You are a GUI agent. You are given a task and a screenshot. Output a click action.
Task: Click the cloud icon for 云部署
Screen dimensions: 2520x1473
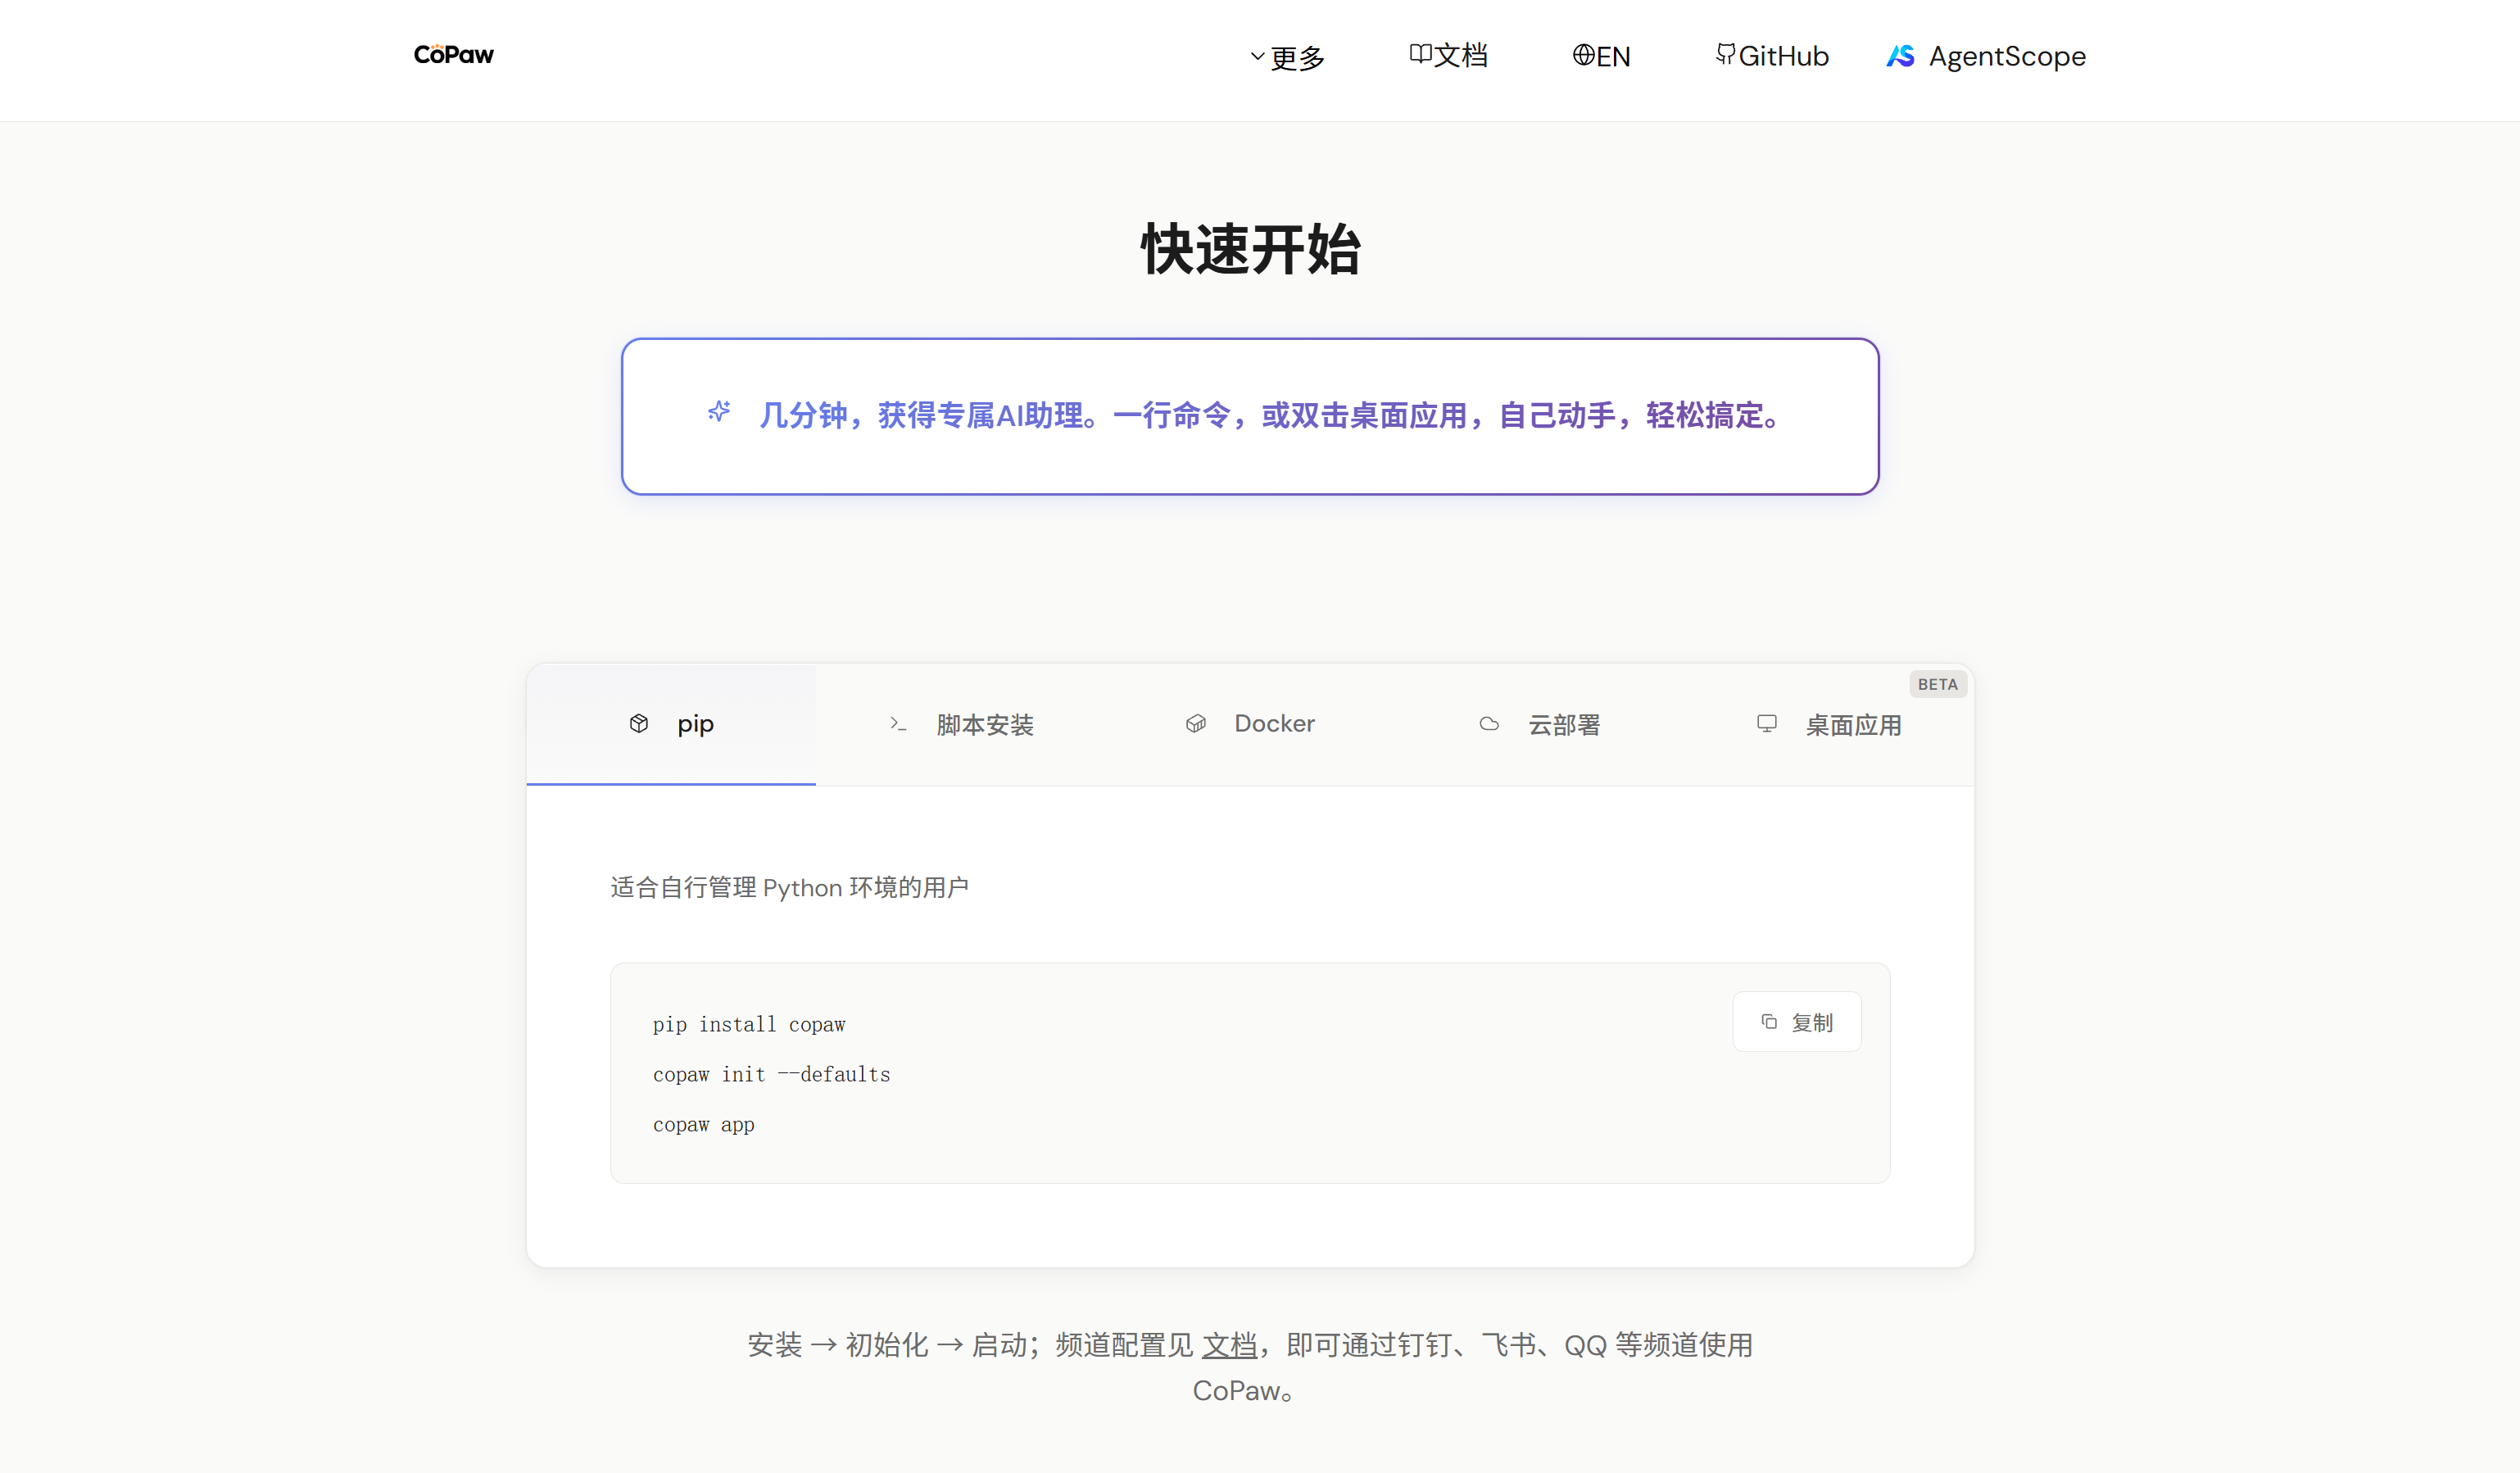[x=1489, y=724]
